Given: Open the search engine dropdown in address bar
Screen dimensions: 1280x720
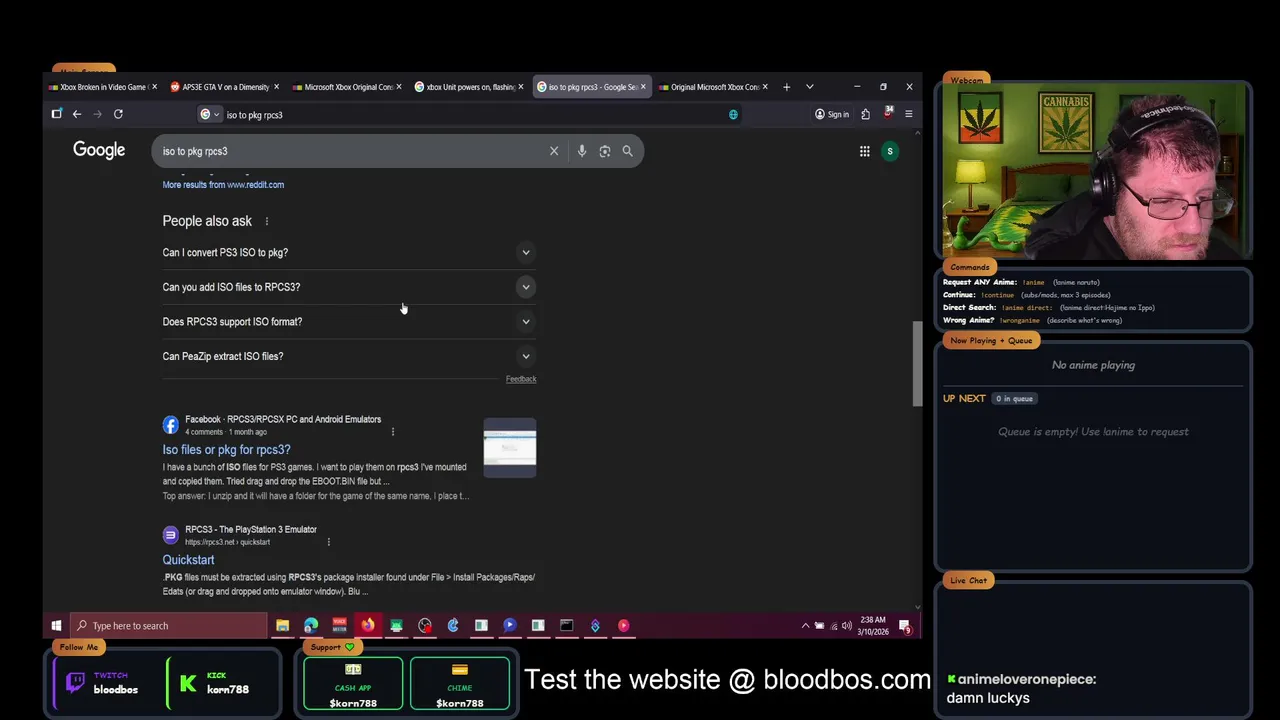Looking at the screenshot, I should pyautogui.click(x=209, y=114).
